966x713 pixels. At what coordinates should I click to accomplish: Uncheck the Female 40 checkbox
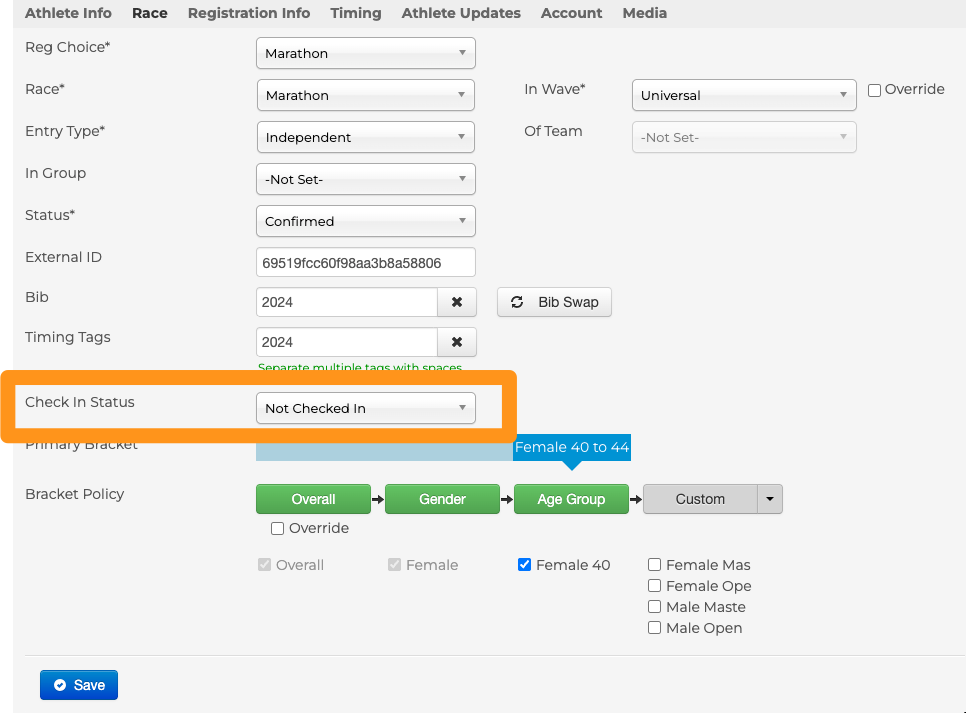pyautogui.click(x=525, y=565)
